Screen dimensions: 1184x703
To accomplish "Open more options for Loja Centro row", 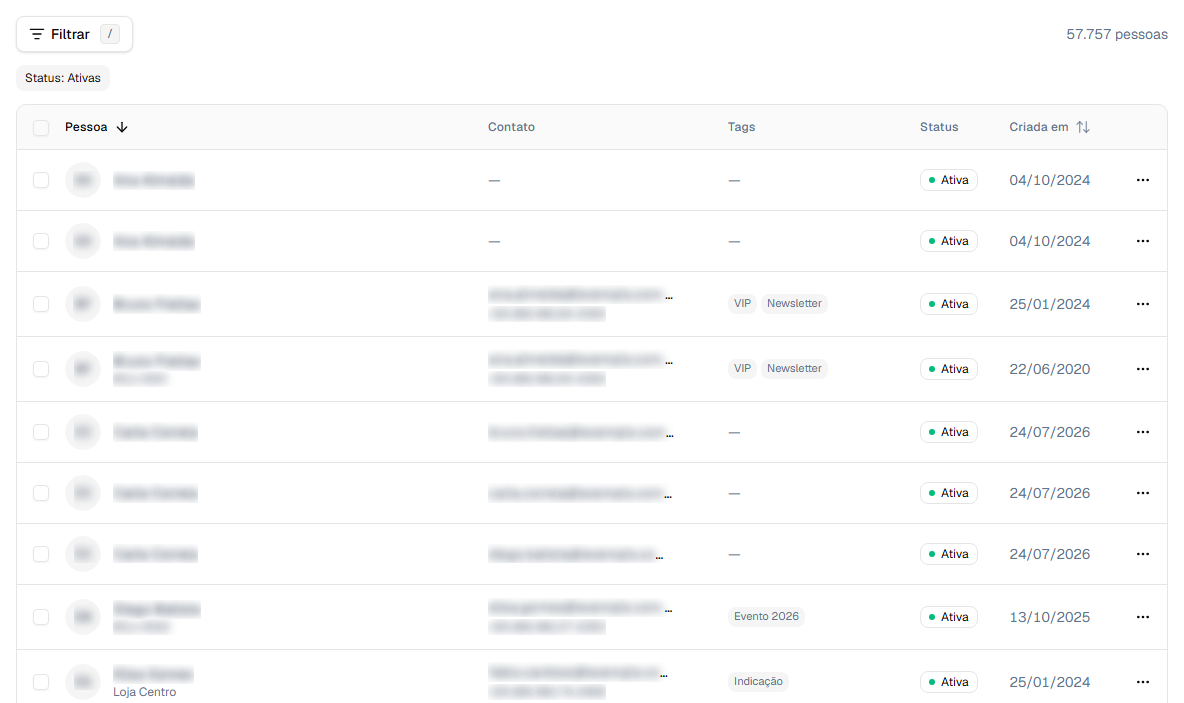I will point(1142,682).
